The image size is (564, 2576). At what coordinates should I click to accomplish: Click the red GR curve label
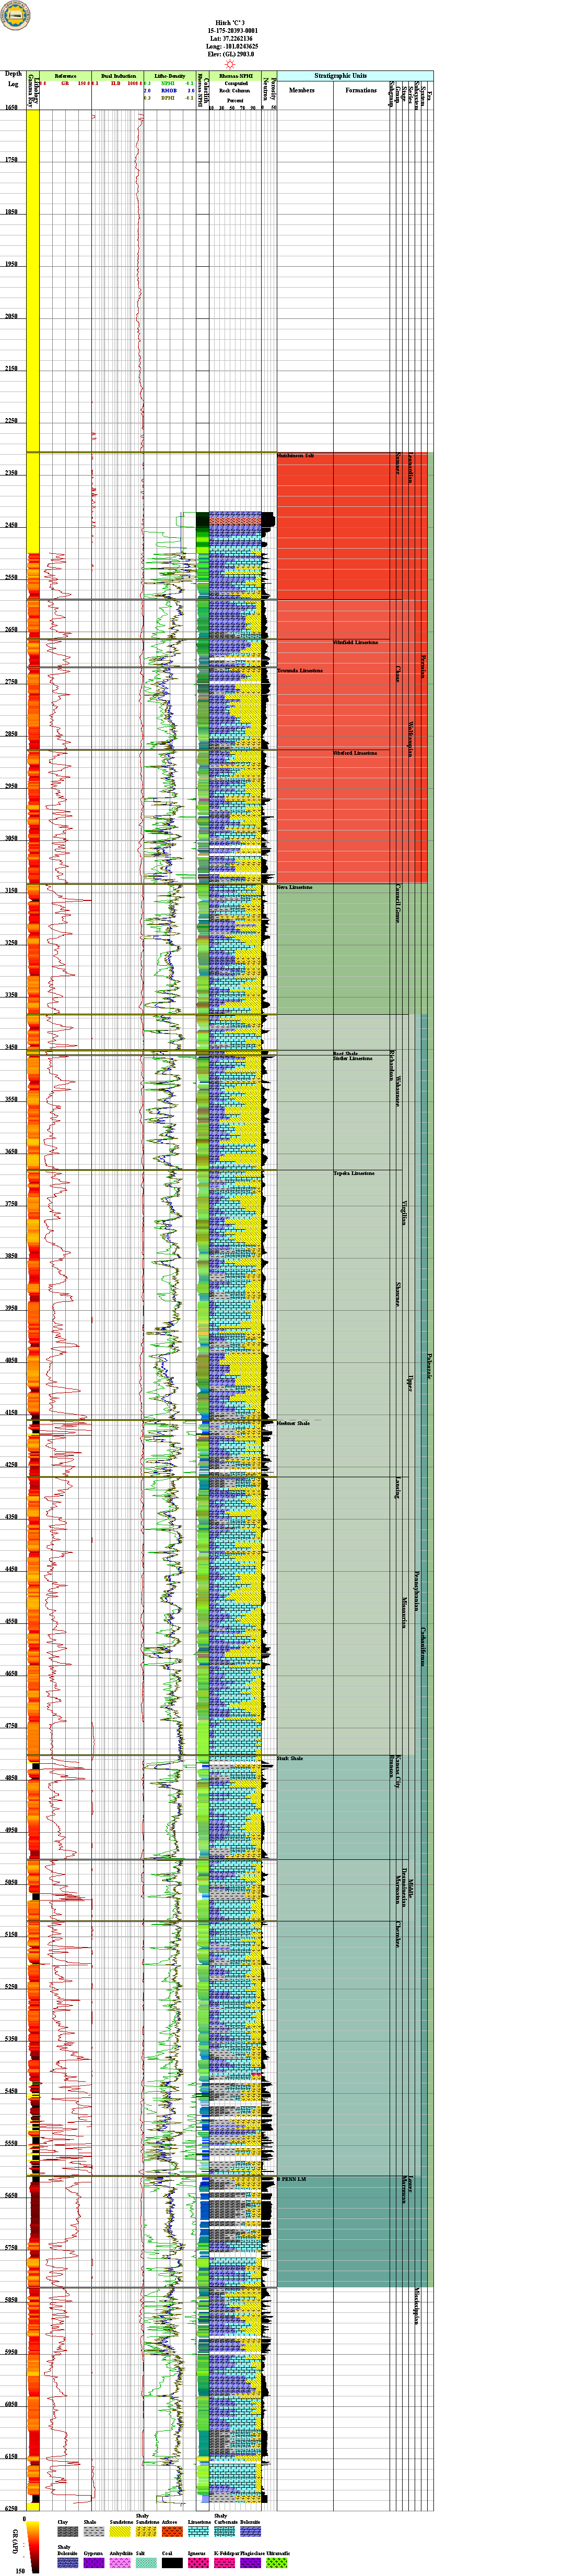pyautogui.click(x=65, y=84)
